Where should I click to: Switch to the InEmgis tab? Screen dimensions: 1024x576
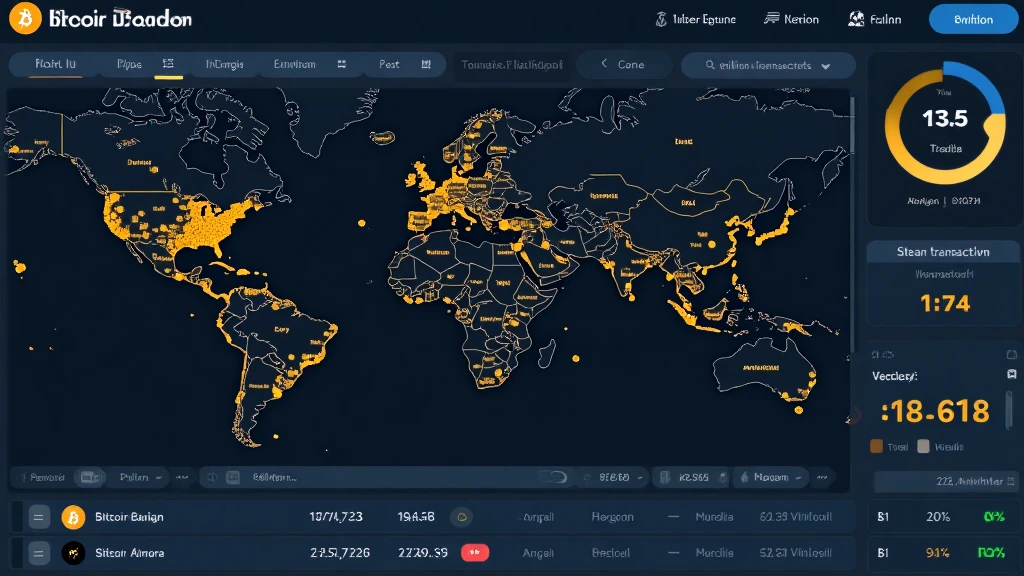(225, 64)
